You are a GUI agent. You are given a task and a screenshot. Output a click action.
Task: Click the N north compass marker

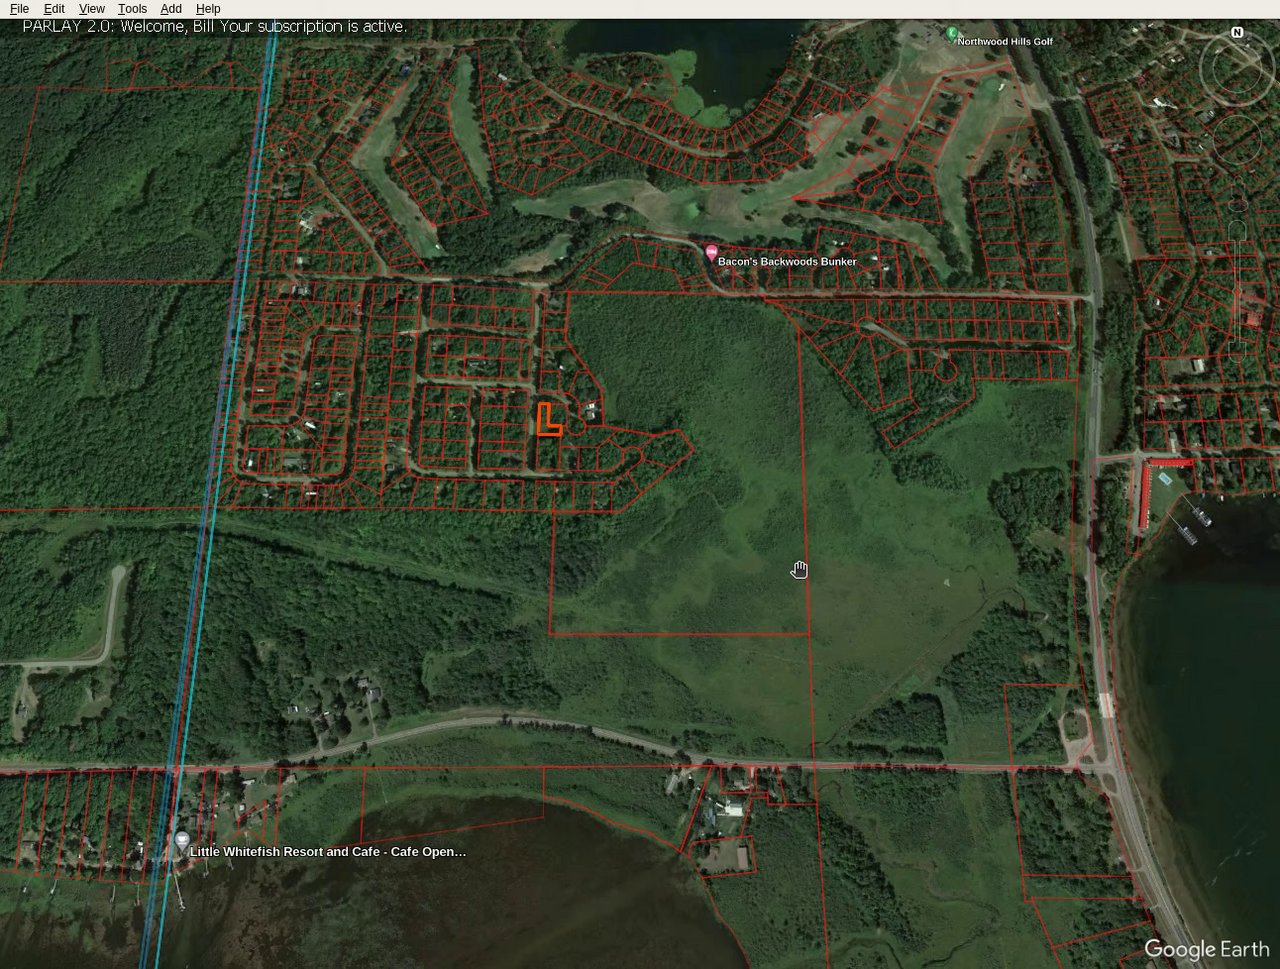click(x=1237, y=33)
